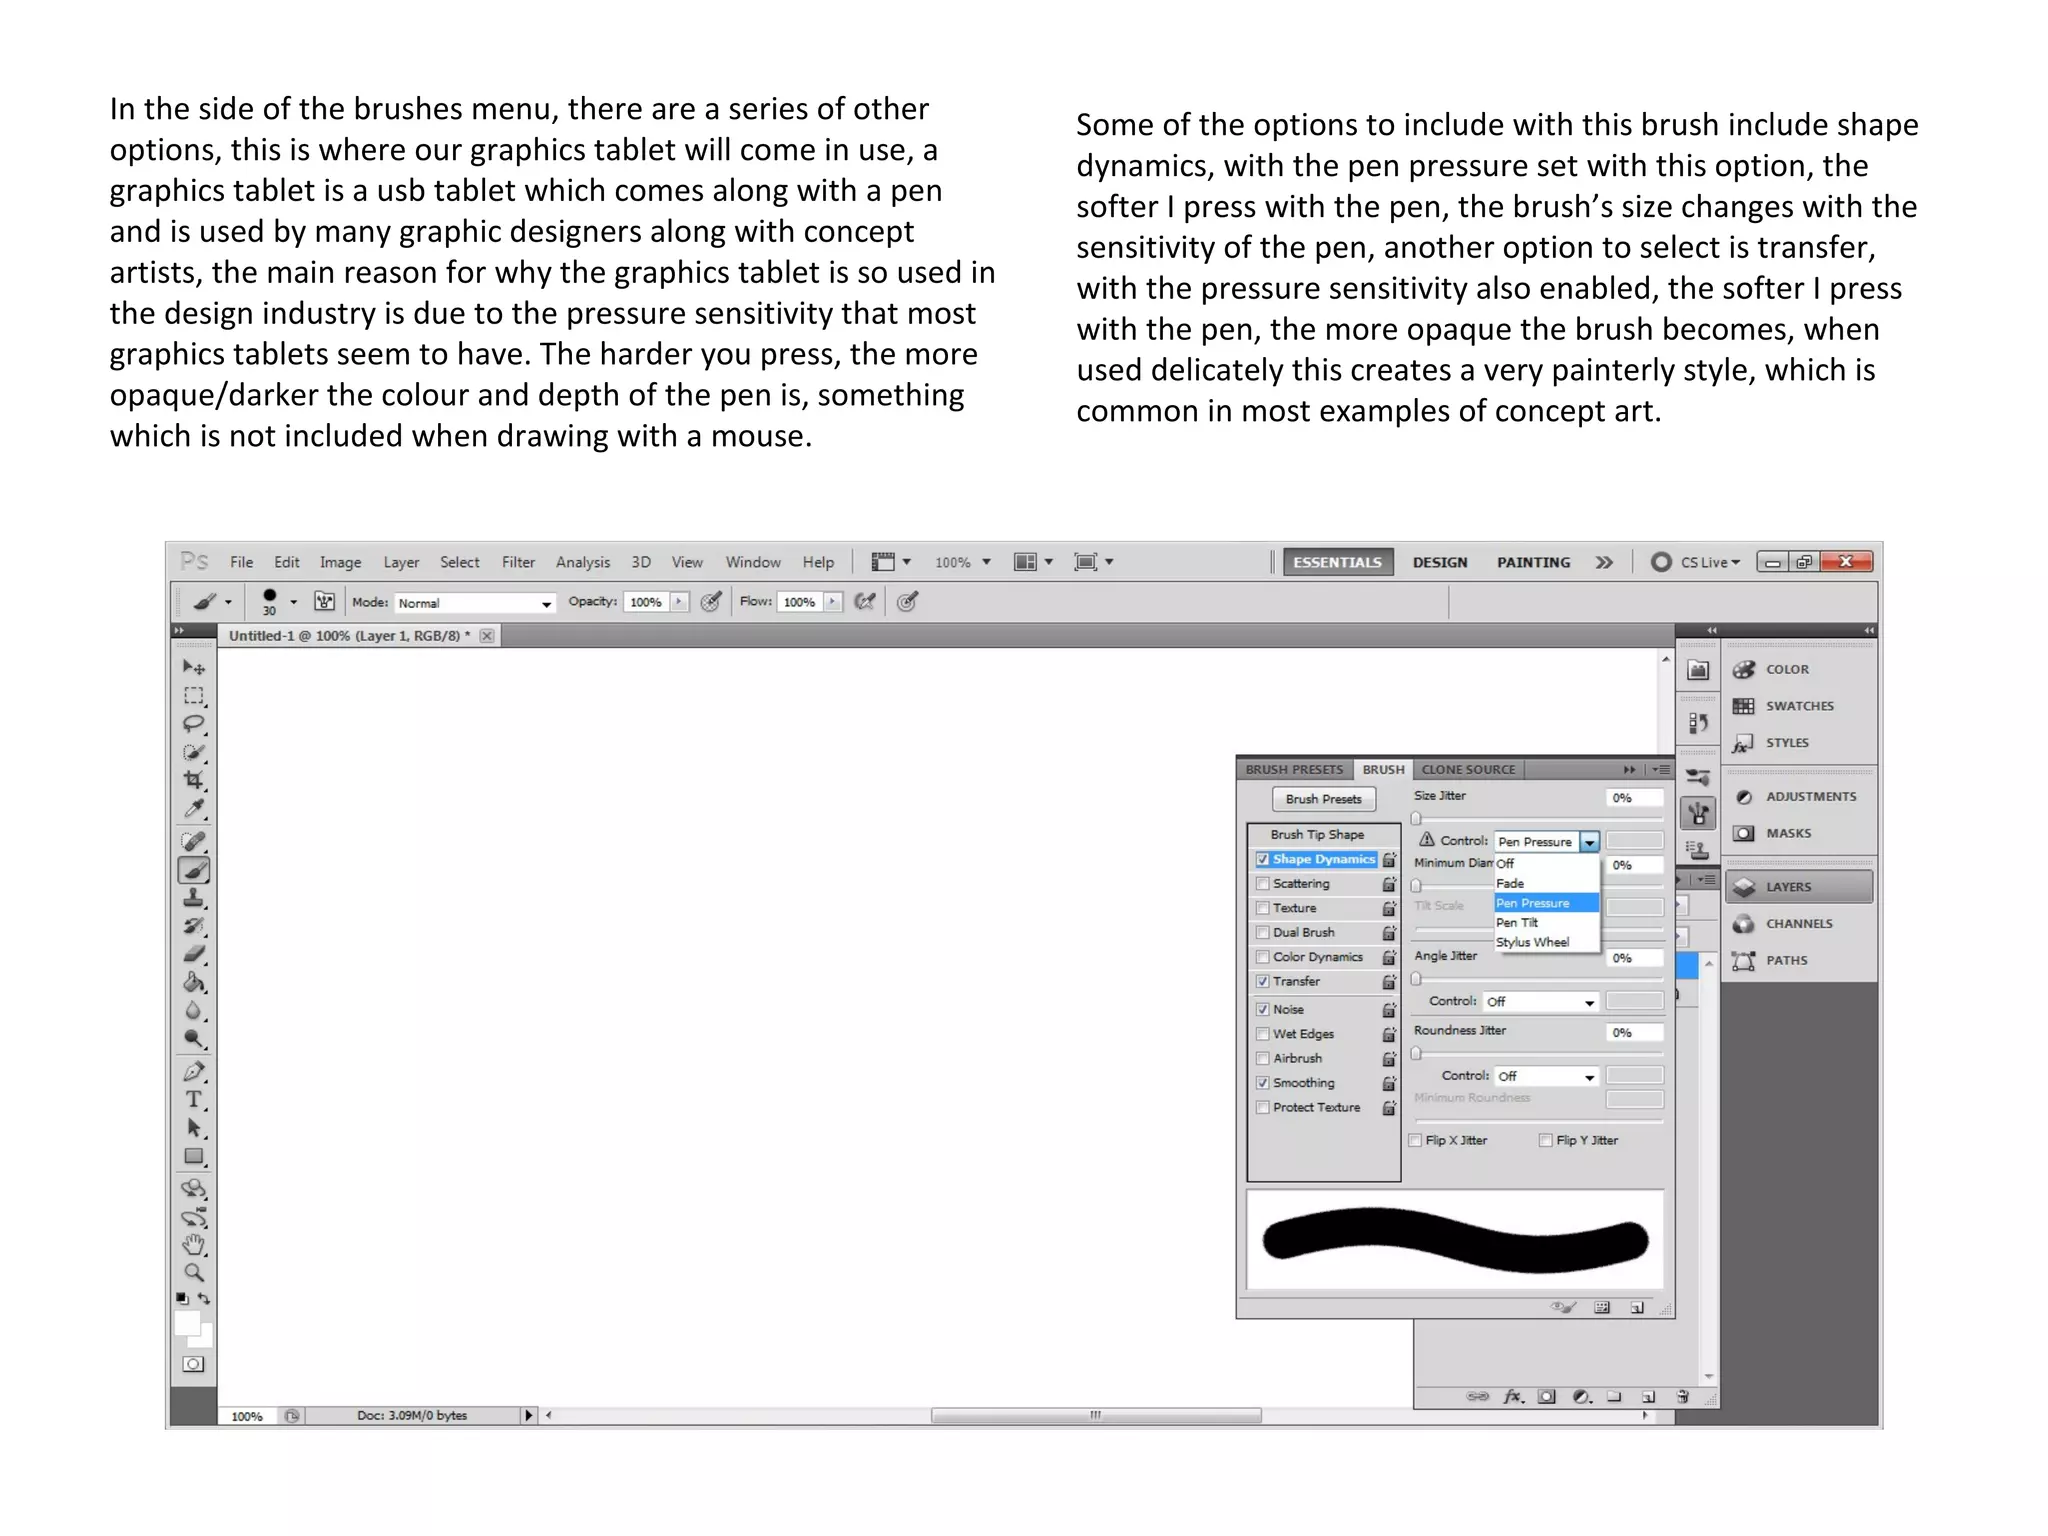The width and height of the screenshot is (2048, 1536).
Task: Select the Brush tool in toolbox
Action: click(194, 870)
